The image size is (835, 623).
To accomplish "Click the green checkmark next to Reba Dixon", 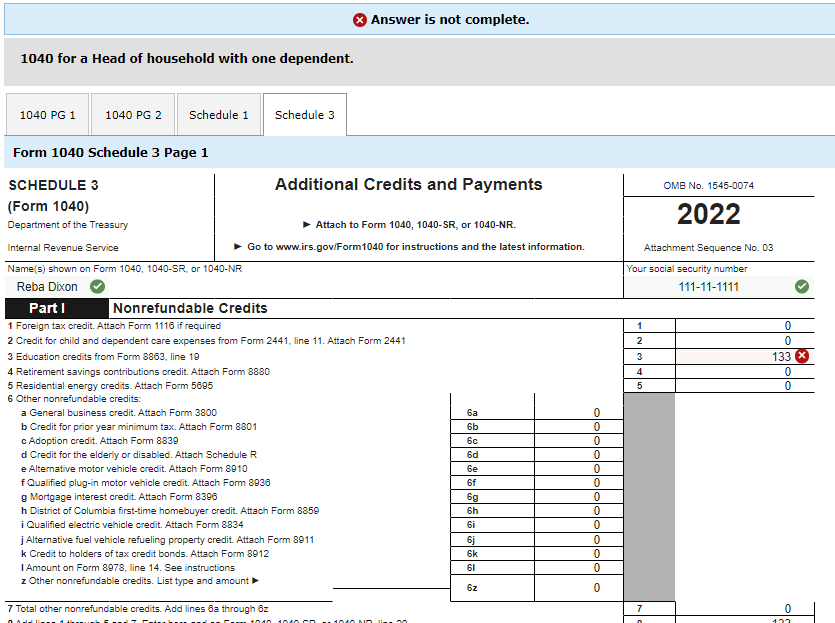I will [97, 286].
